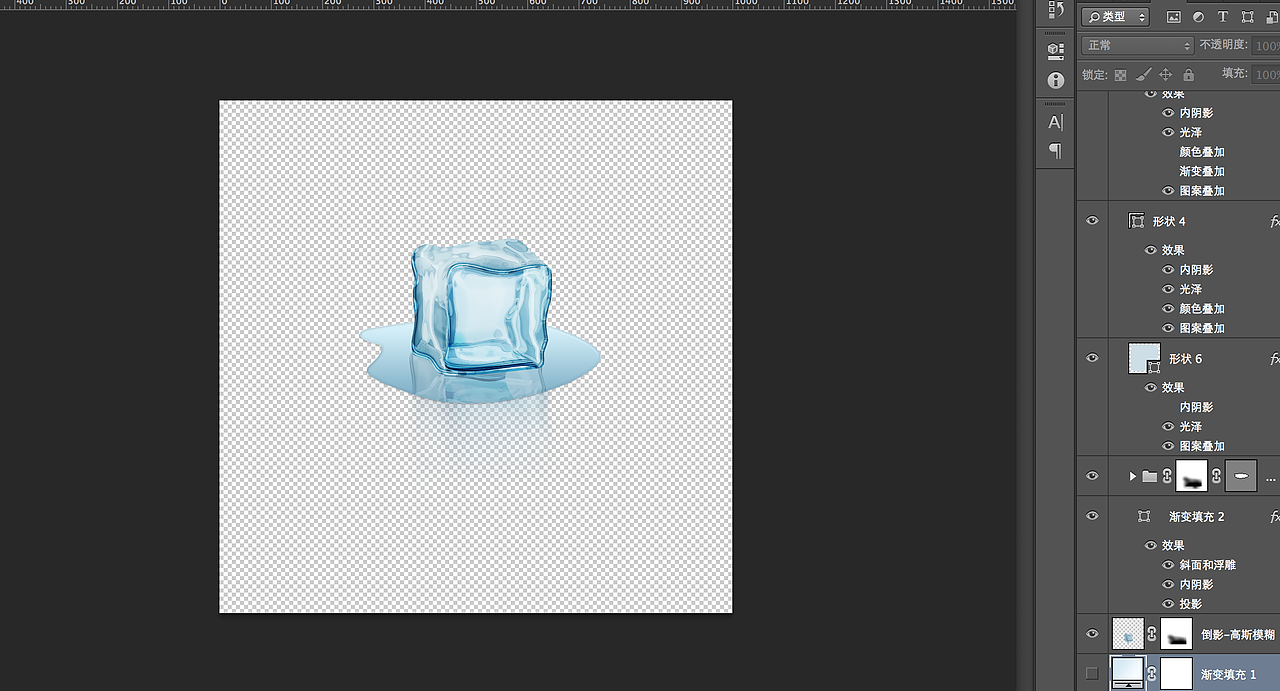Open the 正常 blend mode dropdown
Viewport: 1280px width, 691px height.
[1138, 46]
